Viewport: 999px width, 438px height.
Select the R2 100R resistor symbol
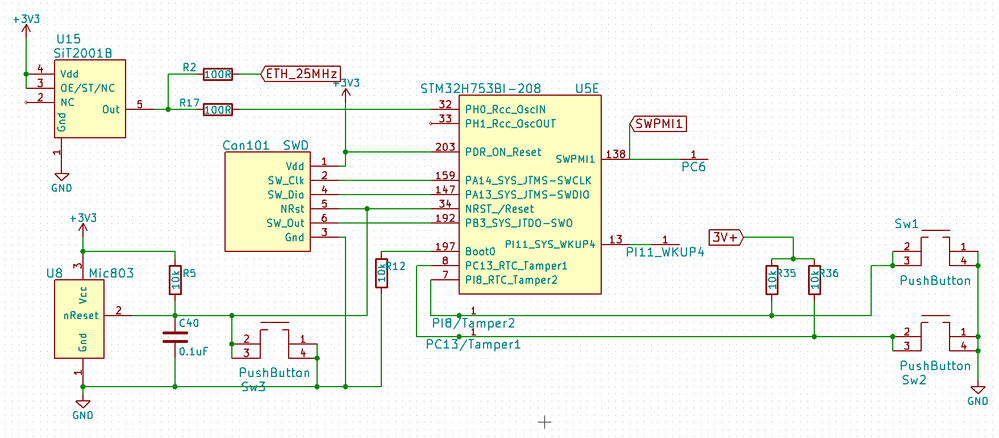pyautogui.click(x=218, y=75)
